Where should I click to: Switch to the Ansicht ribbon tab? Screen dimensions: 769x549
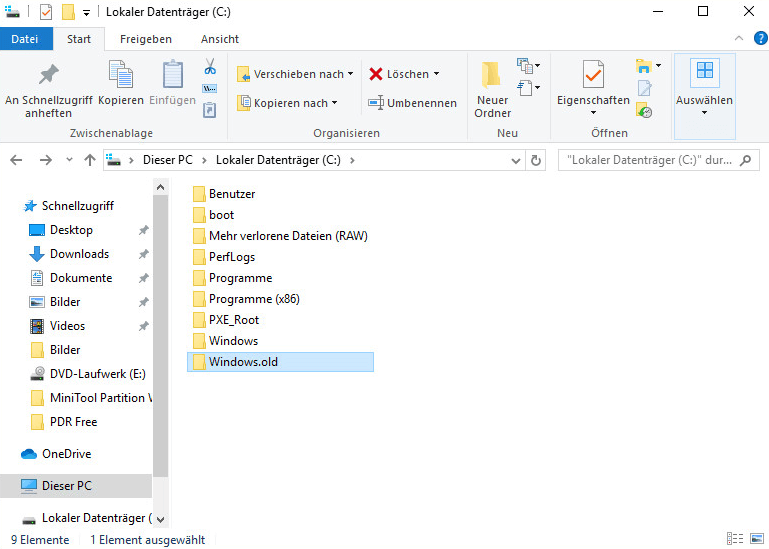pyautogui.click(x=219, y=39)
